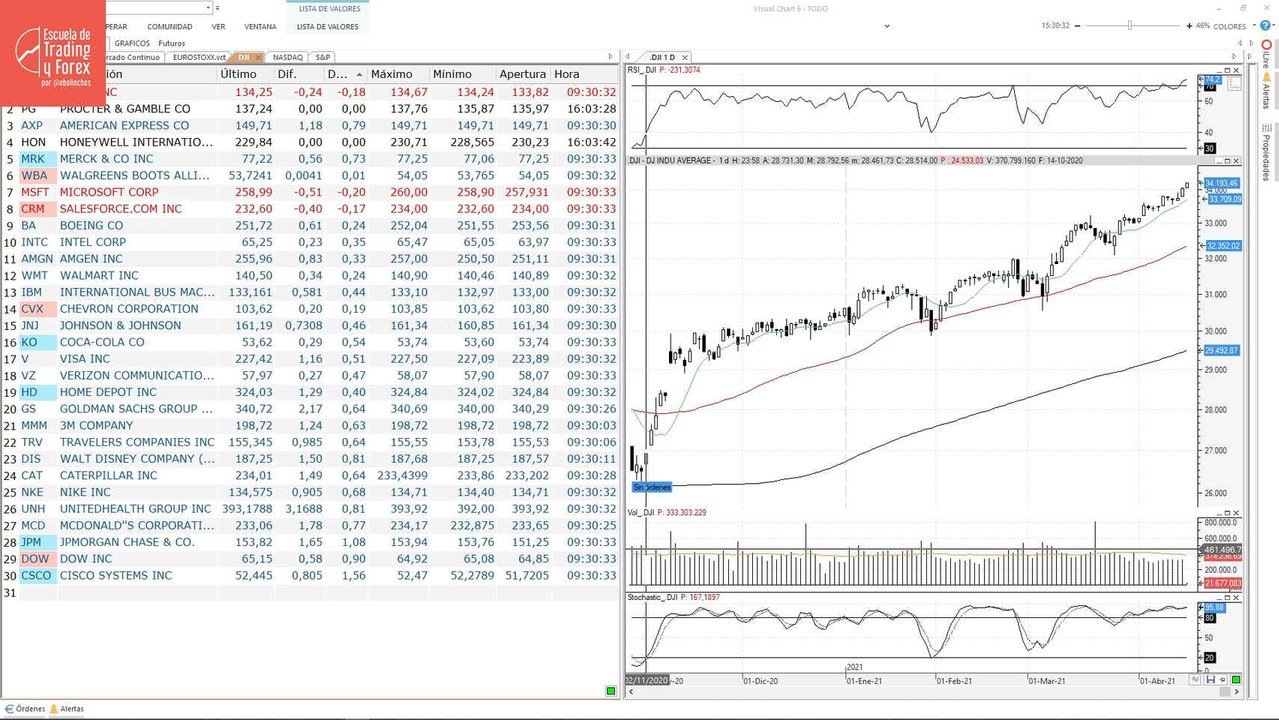Click chart scrollbar left arrow

click(x=631, y=692)
